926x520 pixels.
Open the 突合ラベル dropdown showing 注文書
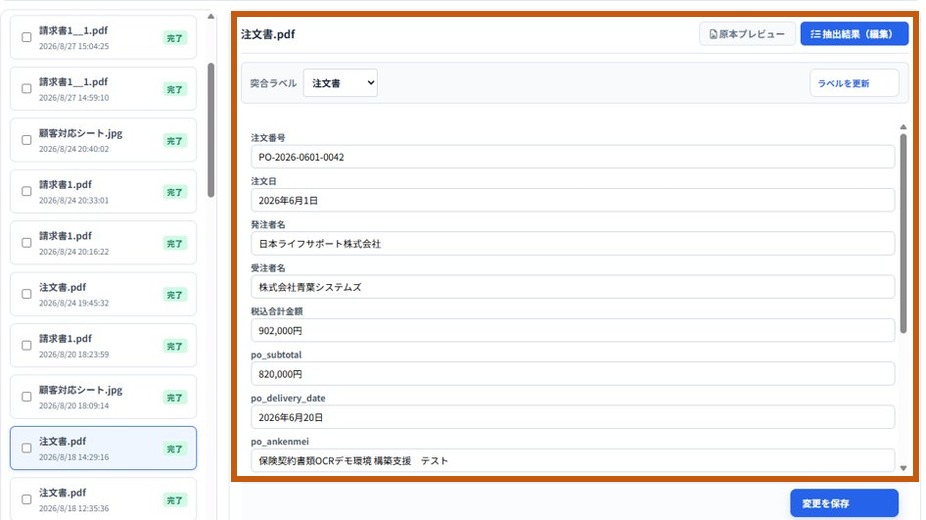(341, 83)
